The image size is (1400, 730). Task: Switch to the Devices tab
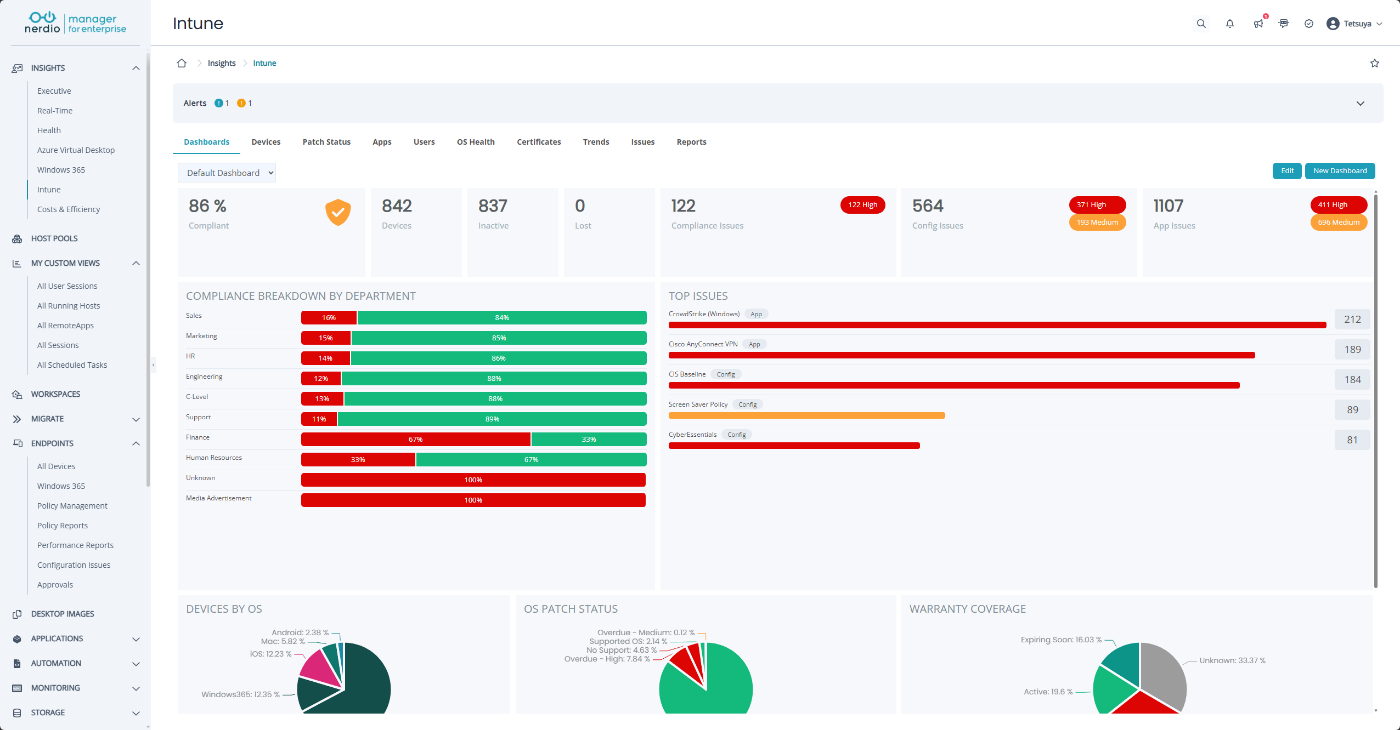[x=266, y=142]
